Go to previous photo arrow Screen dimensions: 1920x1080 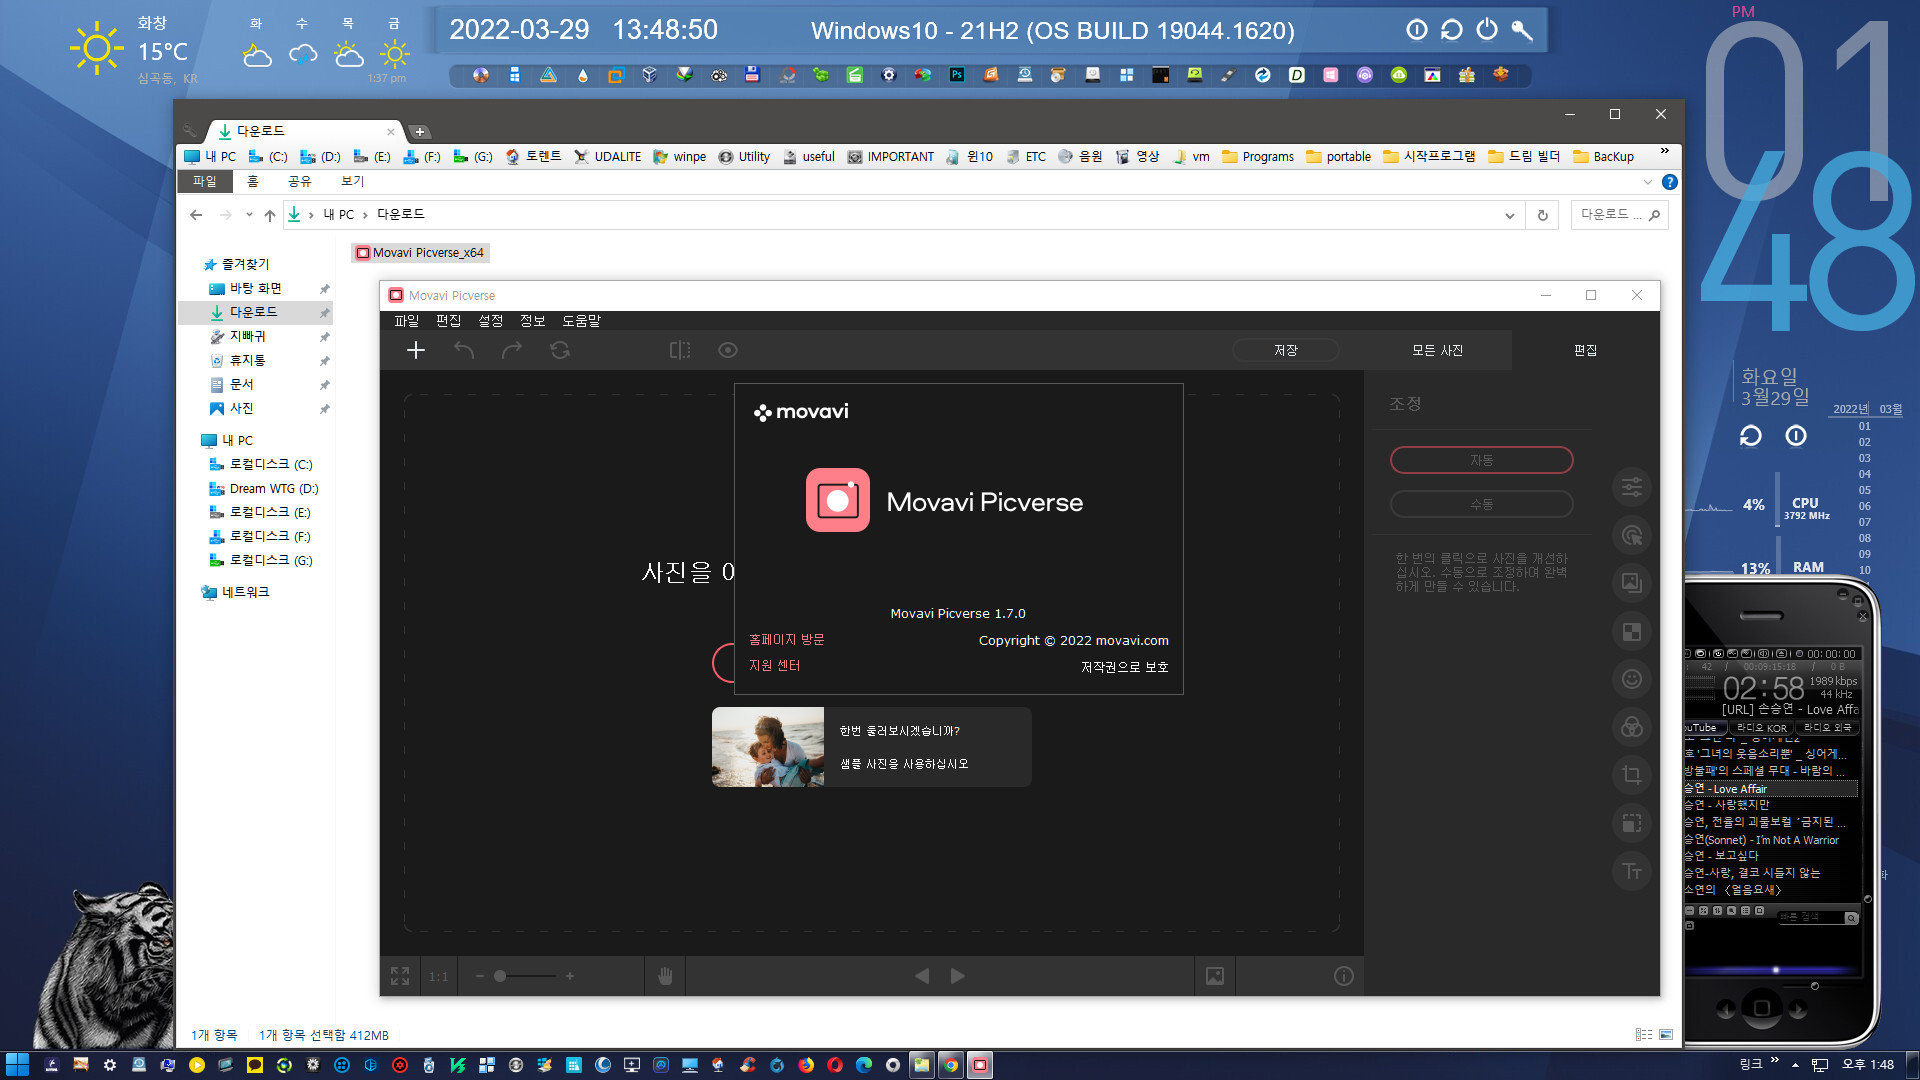(922, 976)
